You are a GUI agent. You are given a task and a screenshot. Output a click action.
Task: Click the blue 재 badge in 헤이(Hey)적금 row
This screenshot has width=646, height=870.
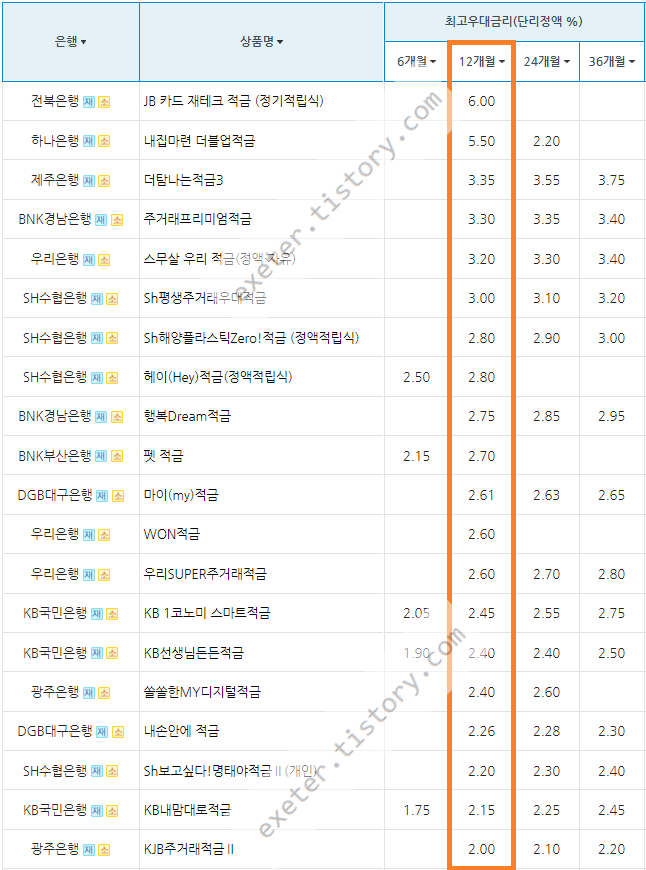pyautogui.click(x=97, y=378)
